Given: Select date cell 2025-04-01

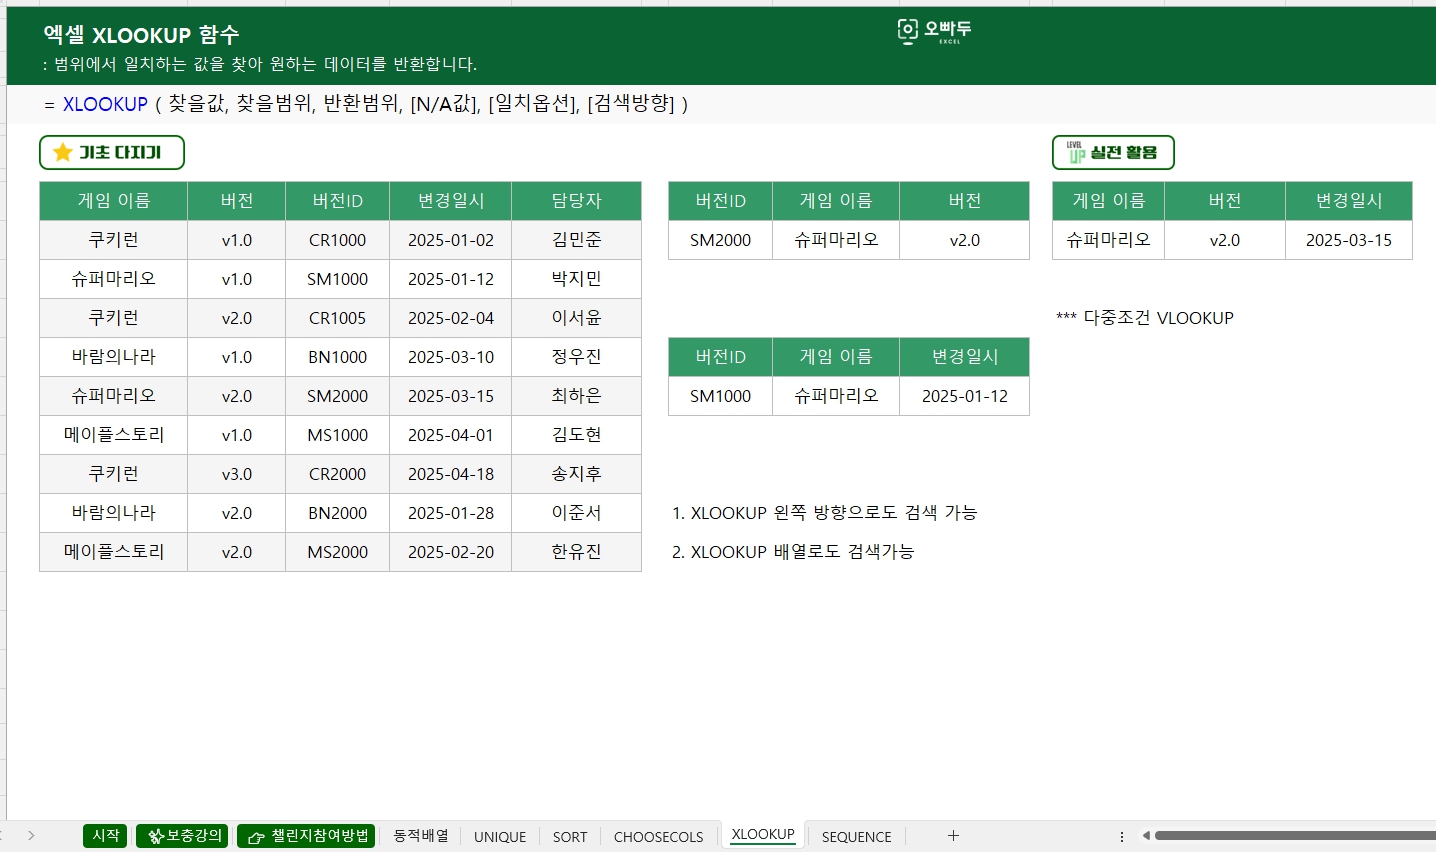Looking at the screenshot, I should [450, 435].
